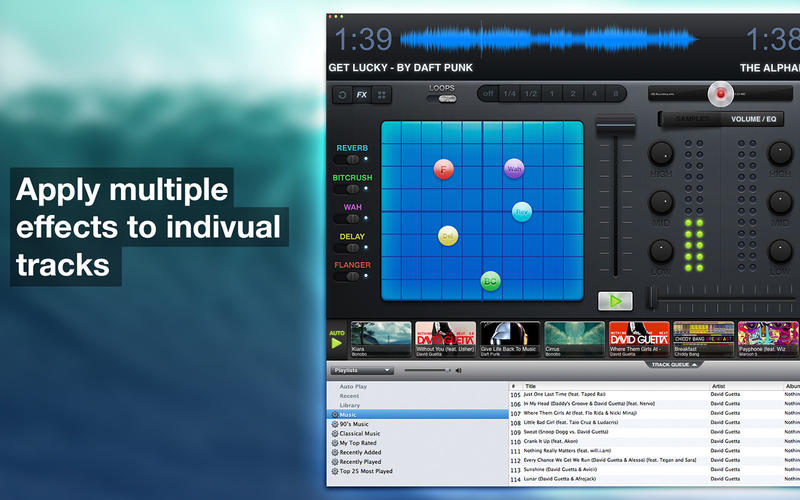Select the Cirrus track thumbnail
The height and width of the screenshot is (500, 800).
pyautogui.click(x=574, y=339)
